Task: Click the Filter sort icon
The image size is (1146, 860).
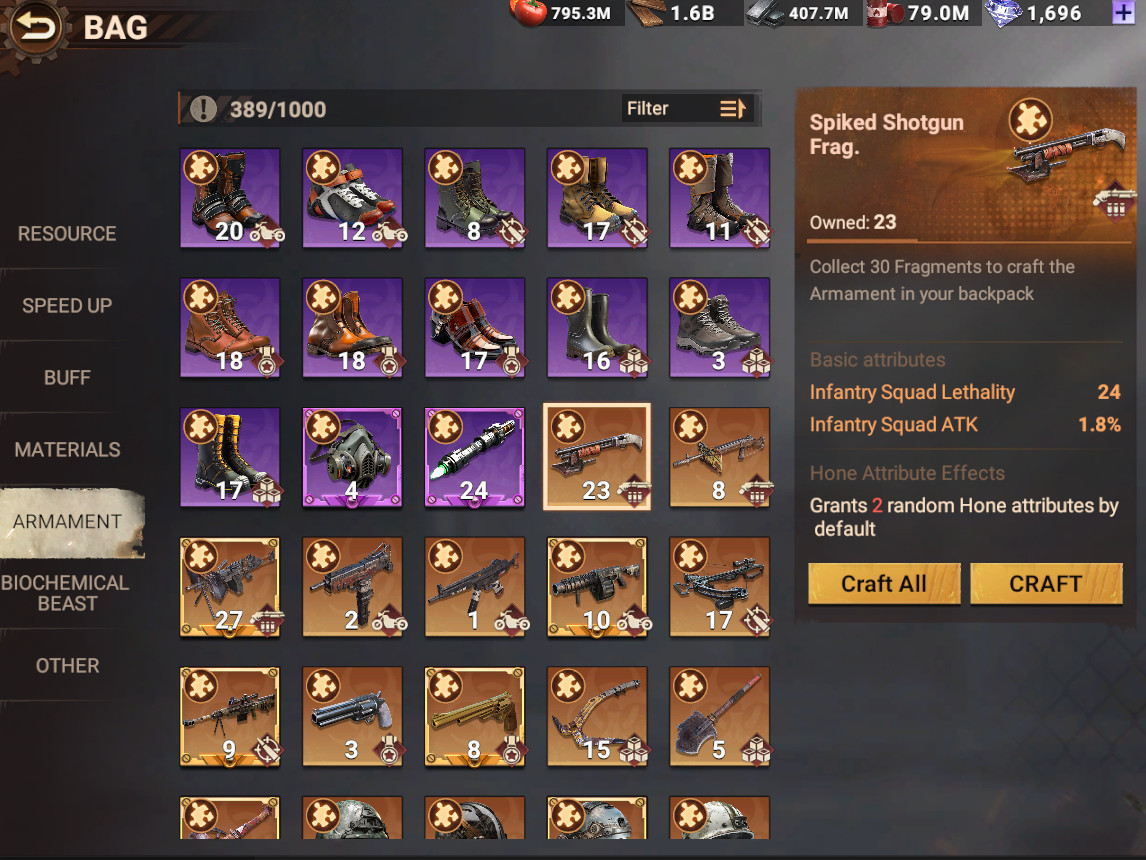Action: [732, 109]
